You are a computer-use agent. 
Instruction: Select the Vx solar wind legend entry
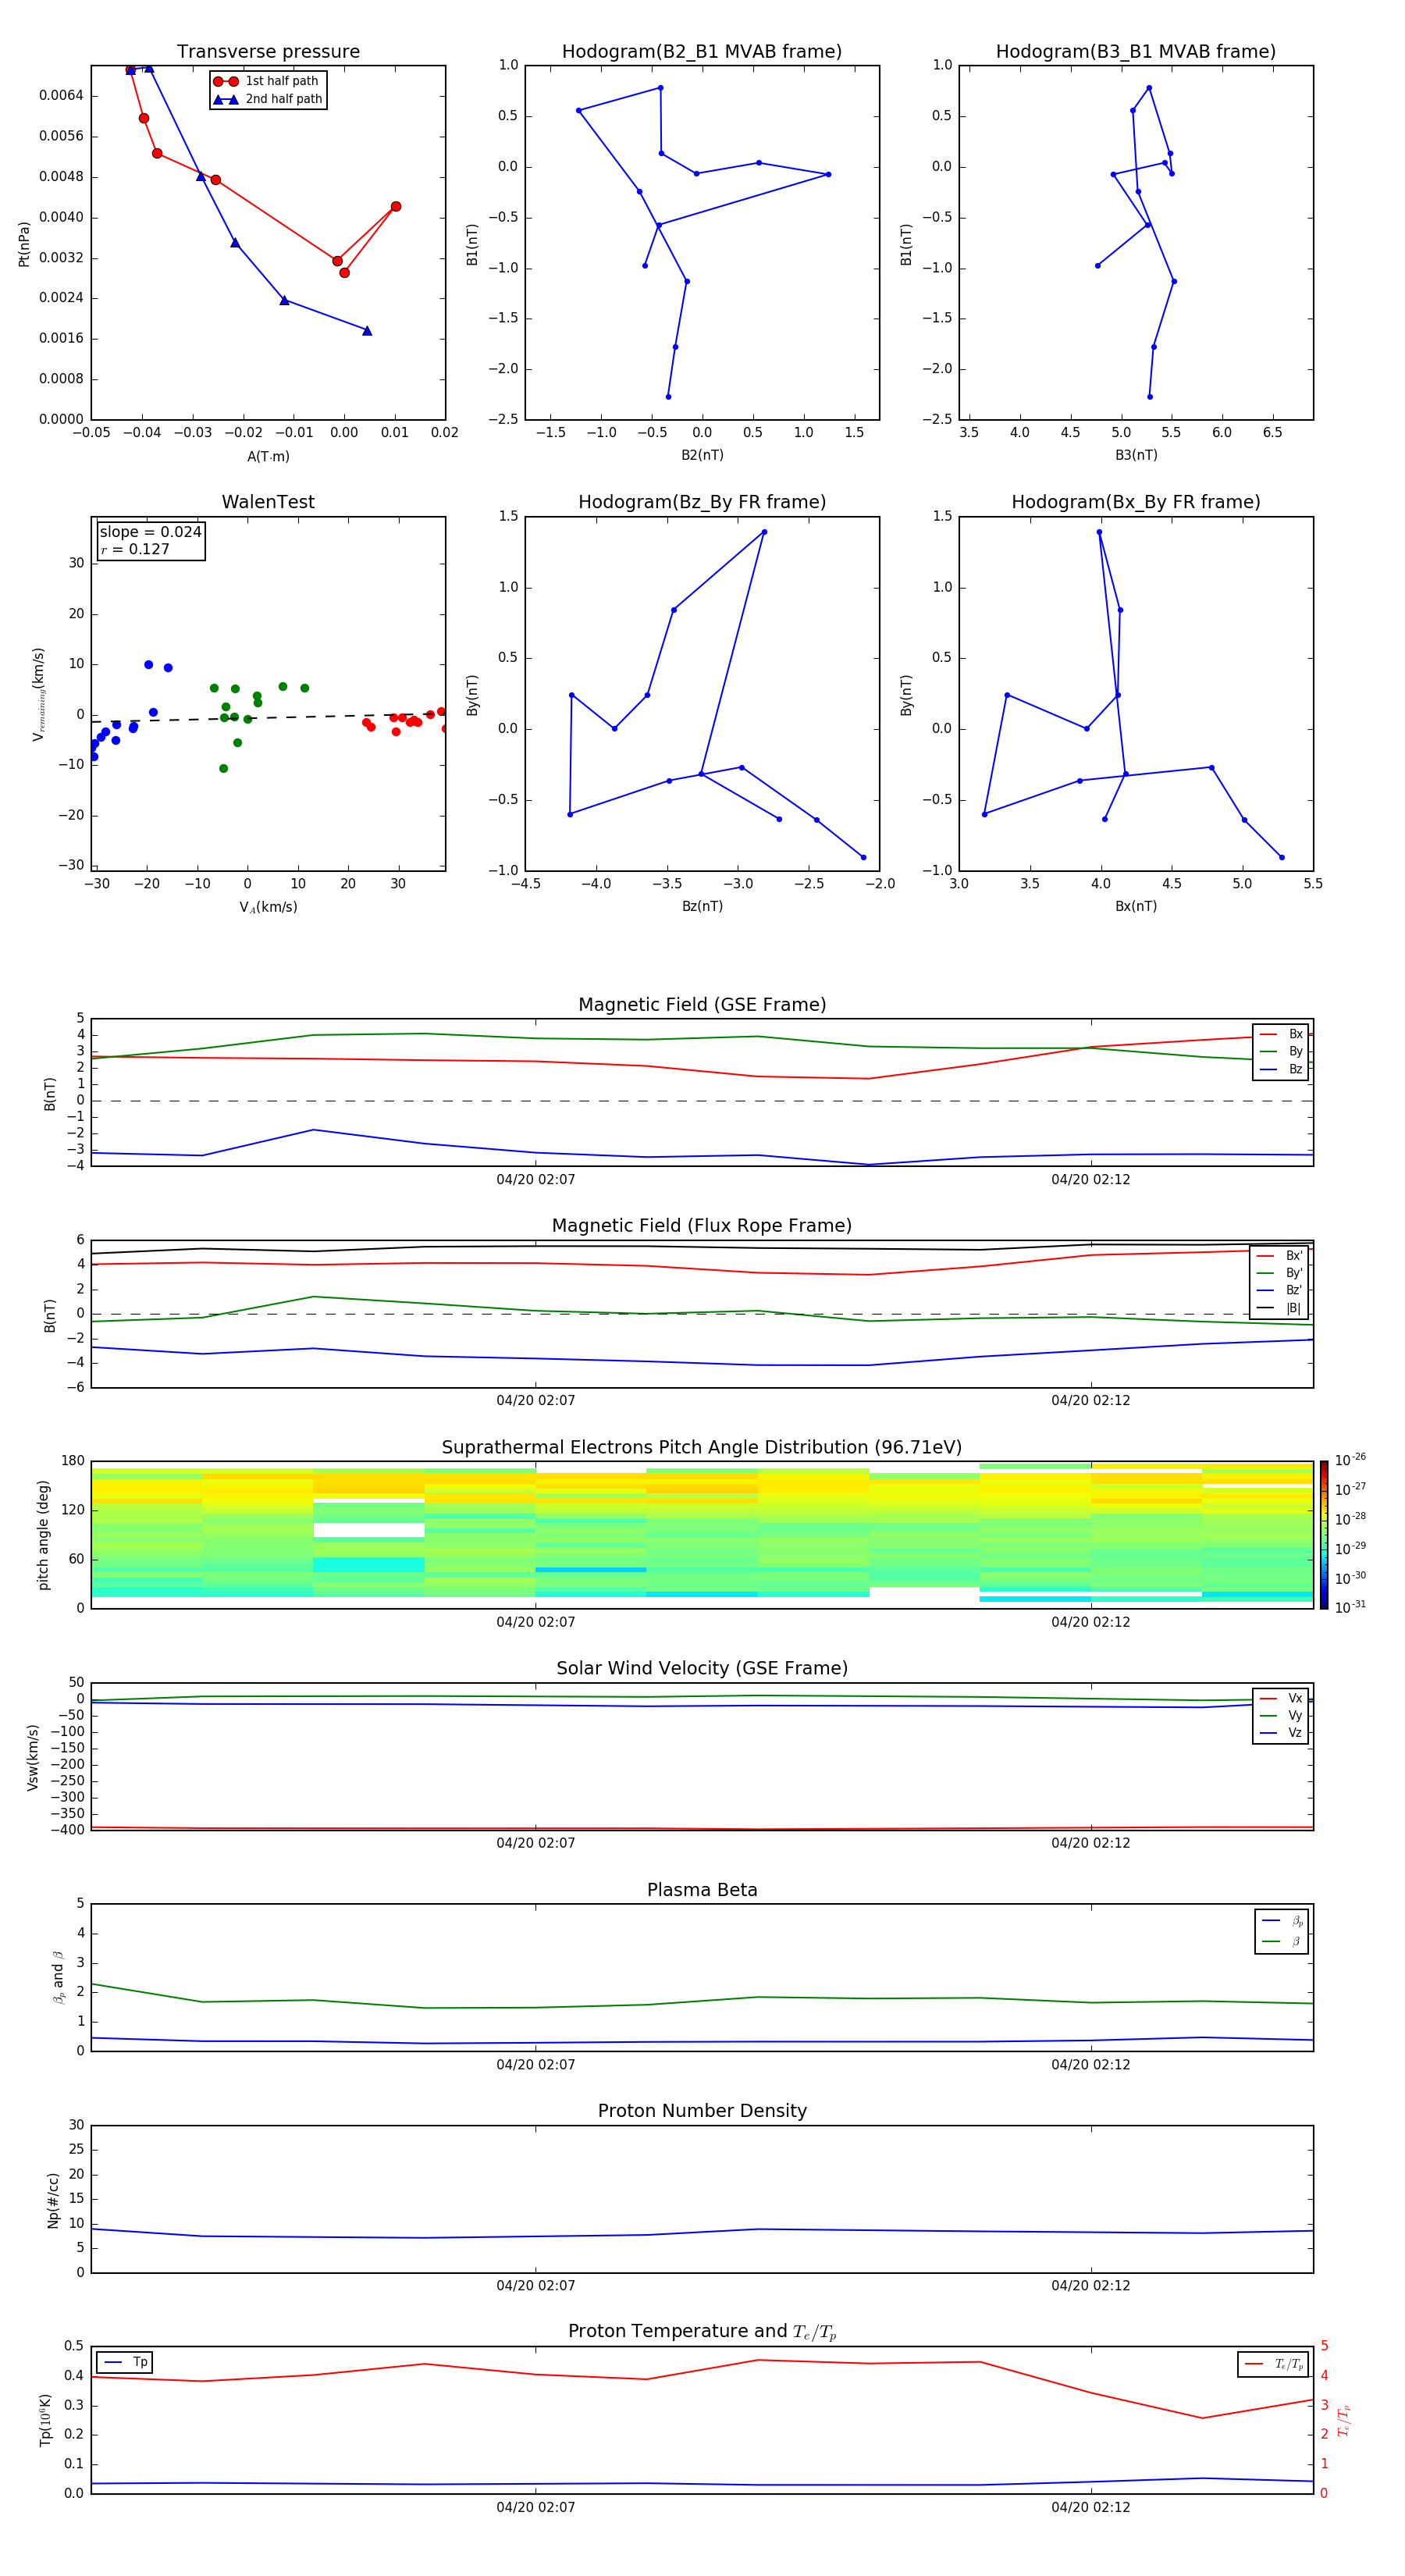tap(1281, 1698)
